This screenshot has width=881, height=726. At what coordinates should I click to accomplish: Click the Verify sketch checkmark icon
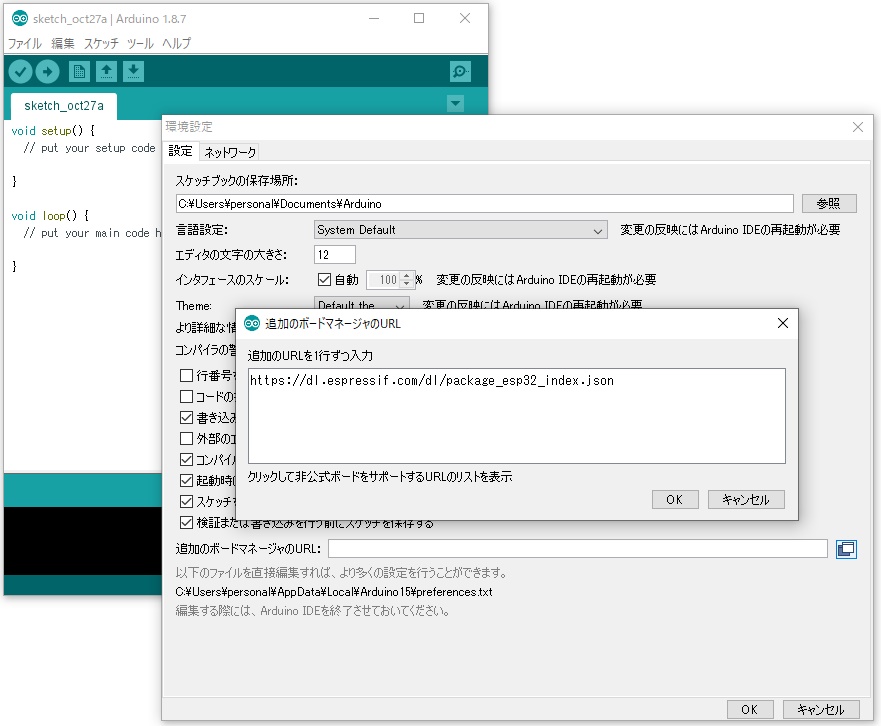click(21, 71)
